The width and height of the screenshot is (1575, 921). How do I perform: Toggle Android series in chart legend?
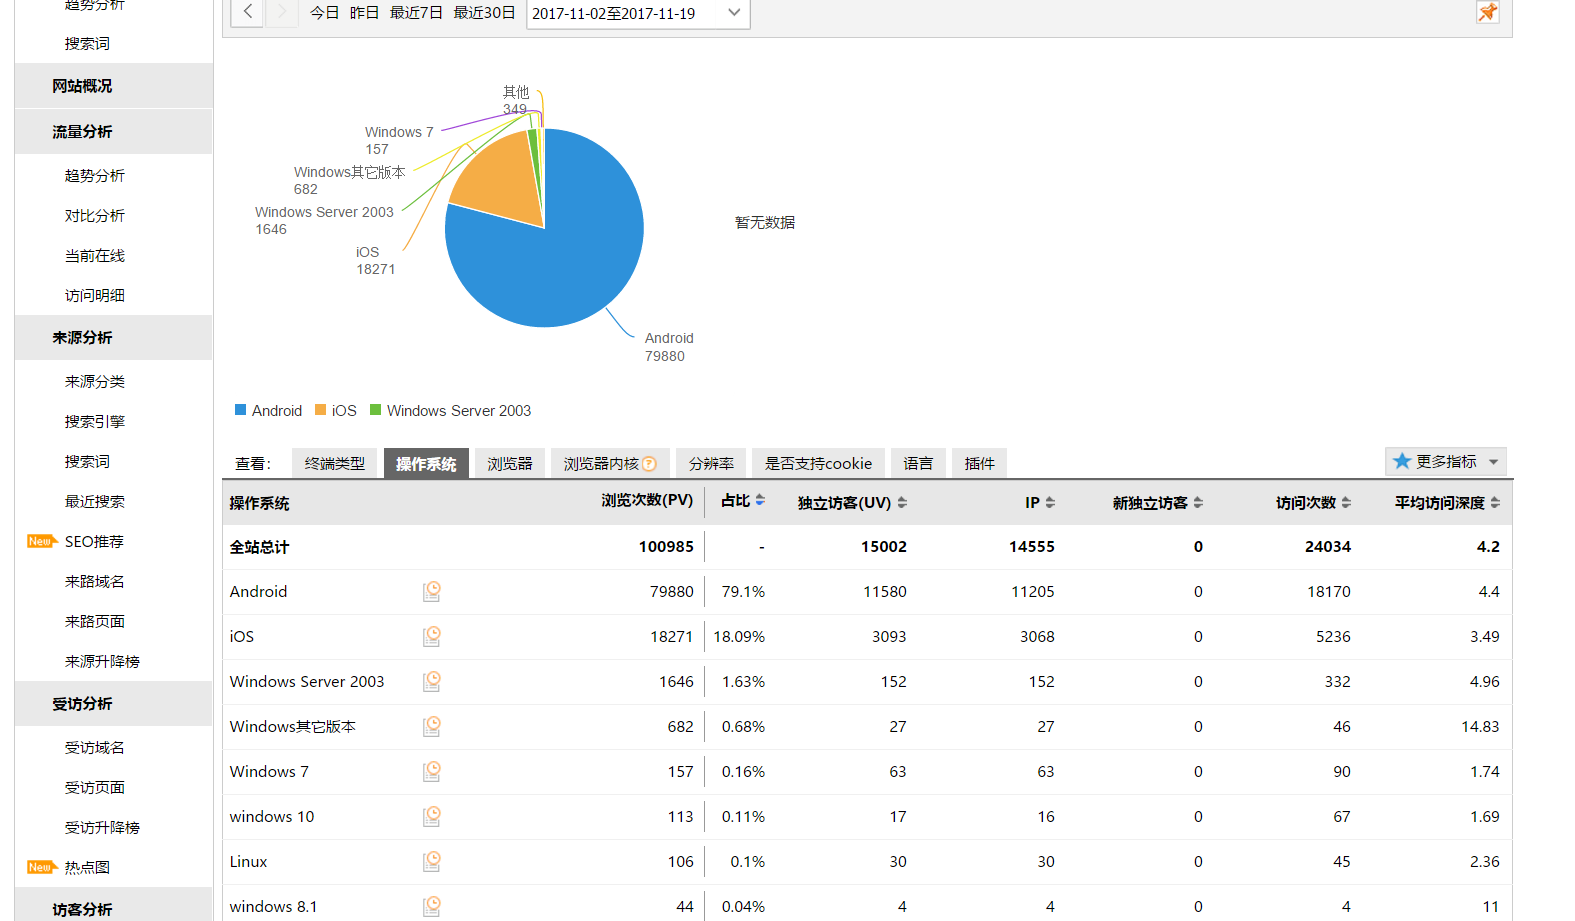[268, 411]
